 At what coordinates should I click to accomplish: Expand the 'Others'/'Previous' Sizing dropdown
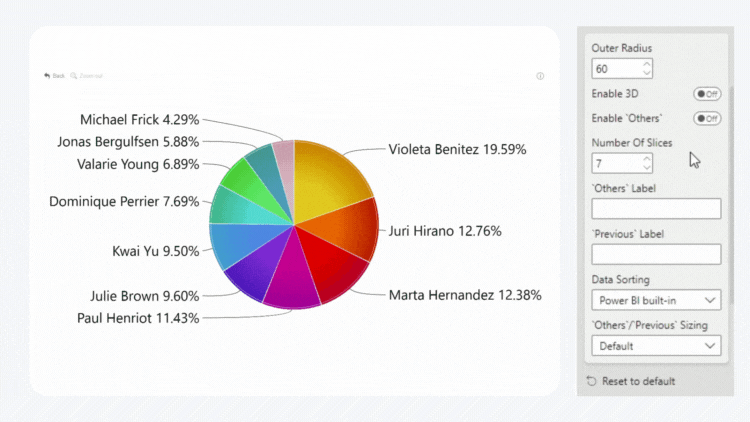pos(656,346)
